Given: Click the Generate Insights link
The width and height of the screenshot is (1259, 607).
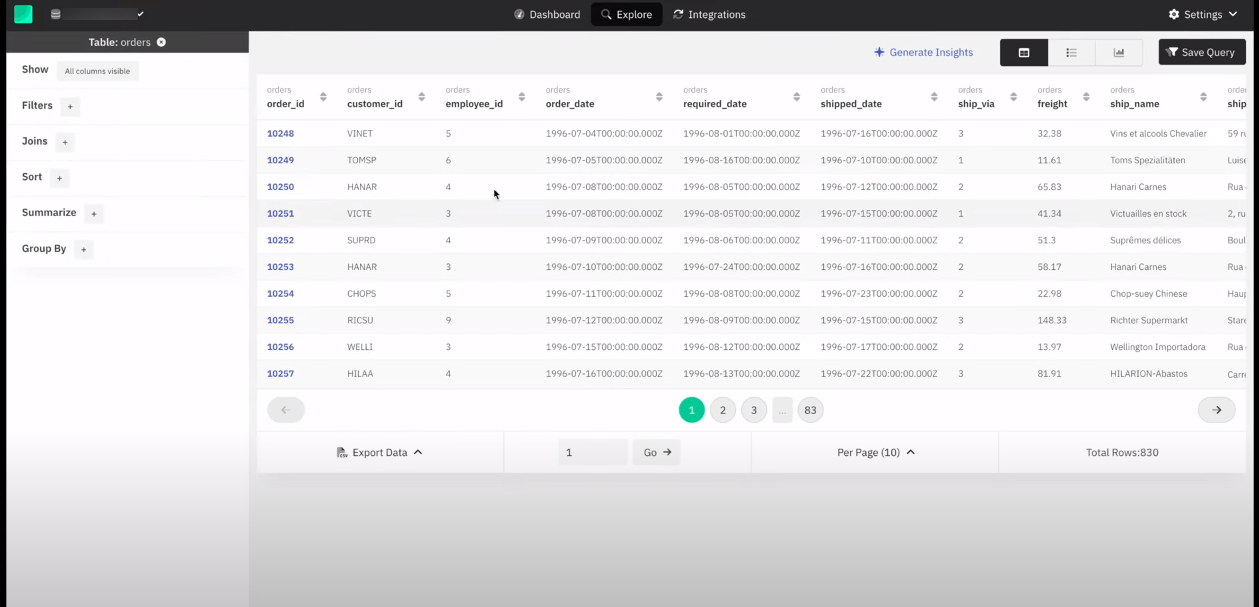Looking at the screenshot, I should (923, 52).
